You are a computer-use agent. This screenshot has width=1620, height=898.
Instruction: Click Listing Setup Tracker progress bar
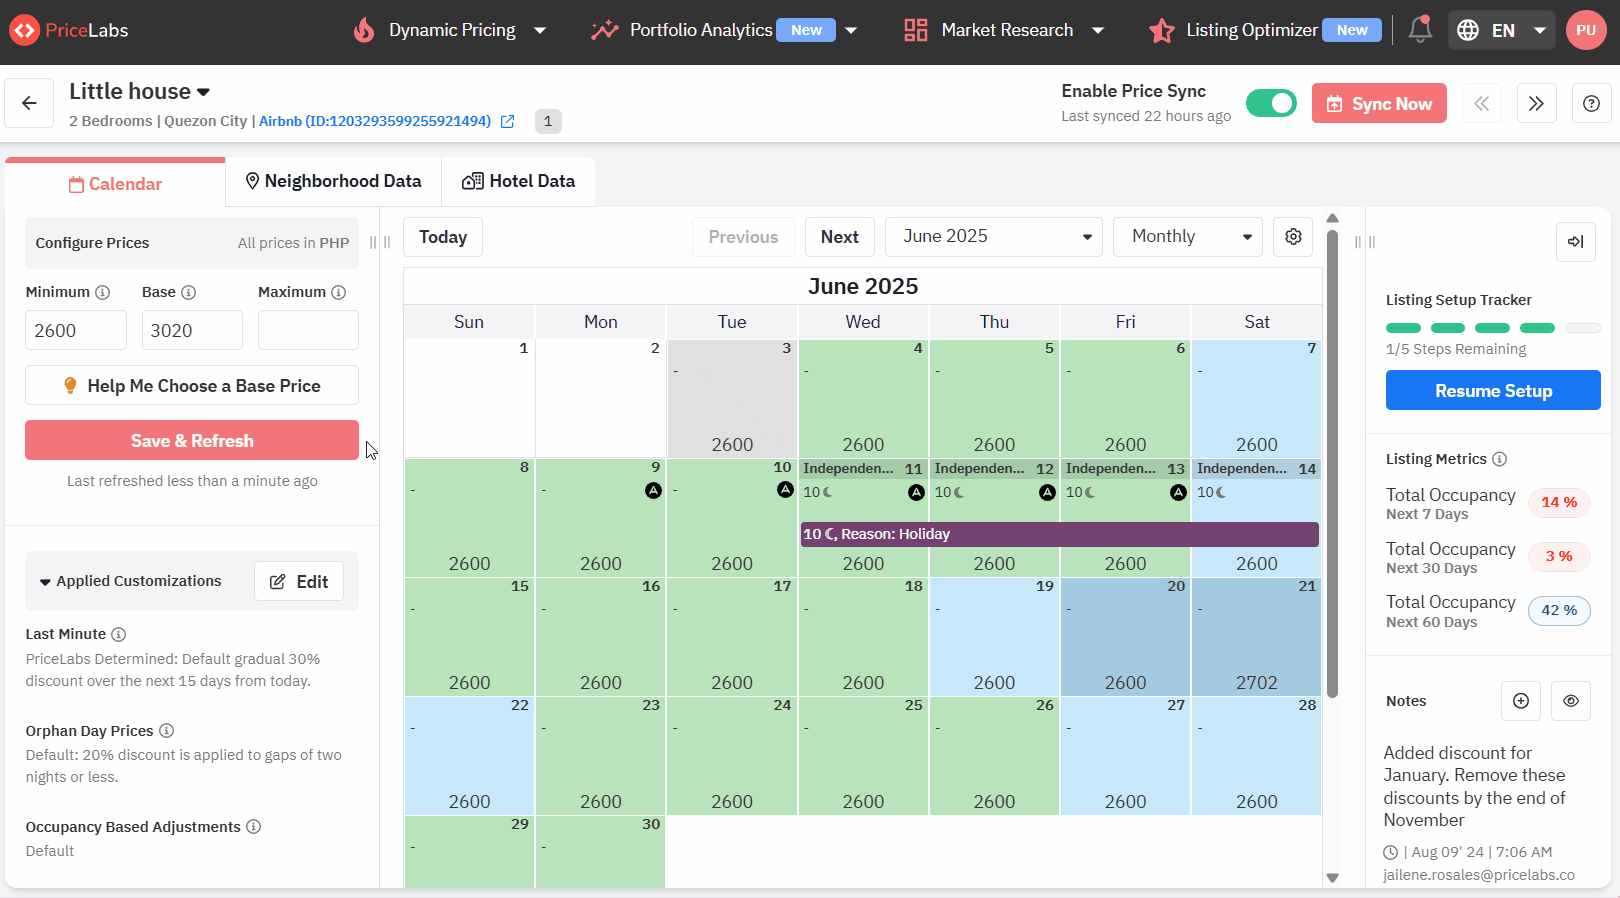(1493, 328)
